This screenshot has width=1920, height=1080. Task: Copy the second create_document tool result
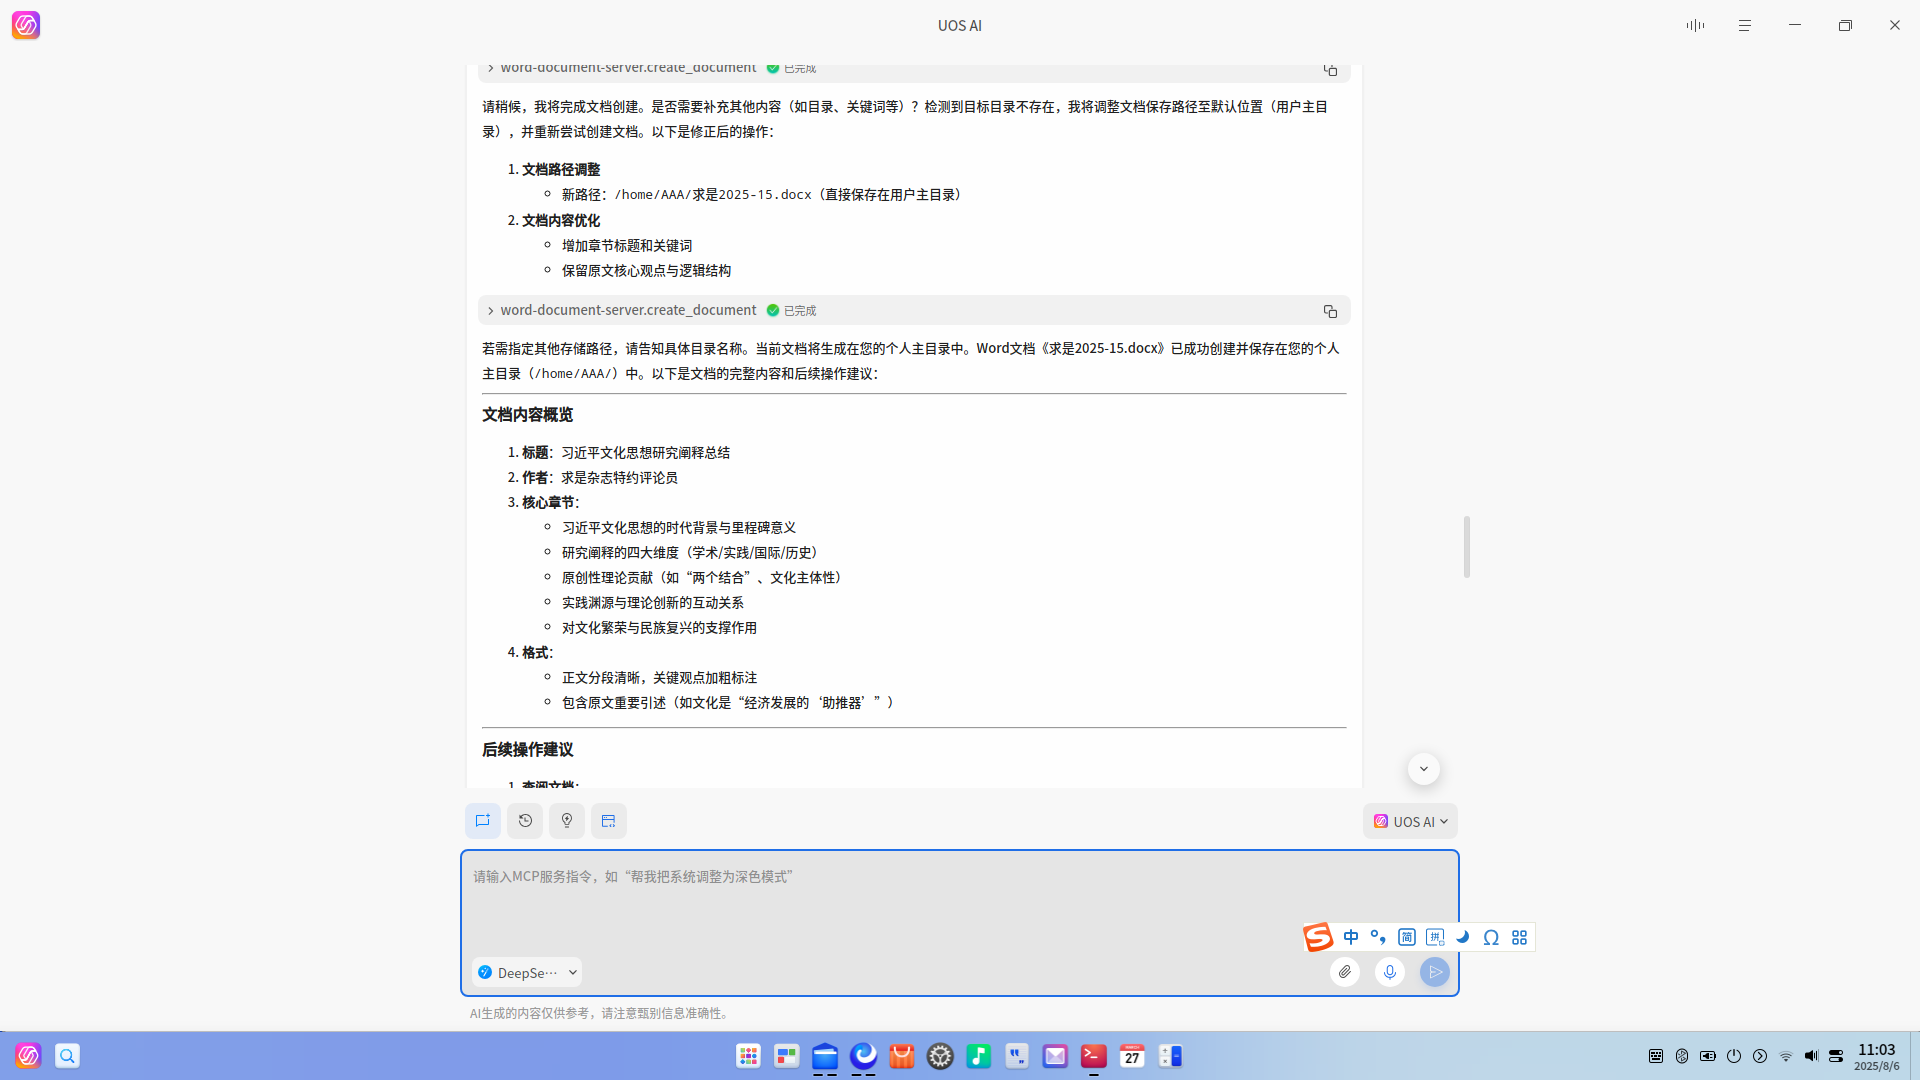(1330, 311)
